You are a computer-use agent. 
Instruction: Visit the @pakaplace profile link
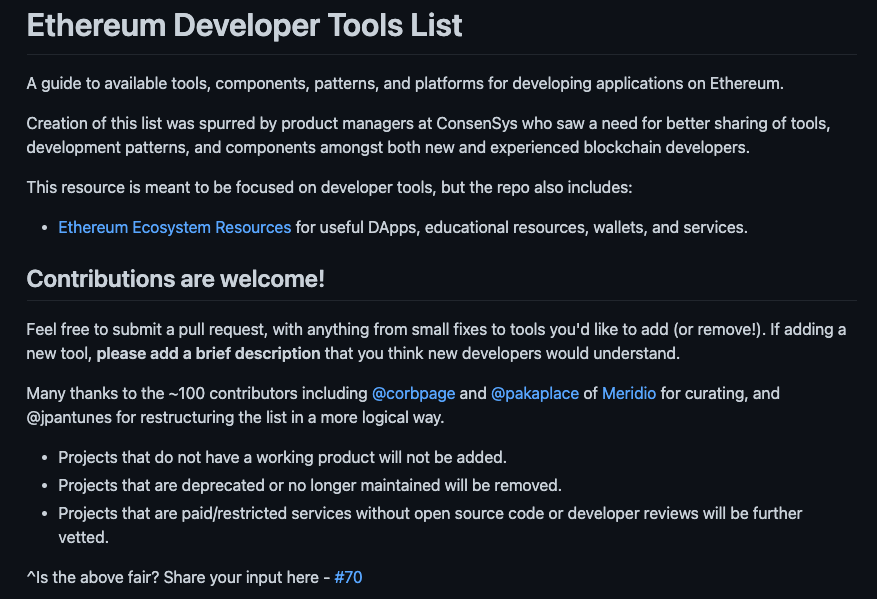535,394
